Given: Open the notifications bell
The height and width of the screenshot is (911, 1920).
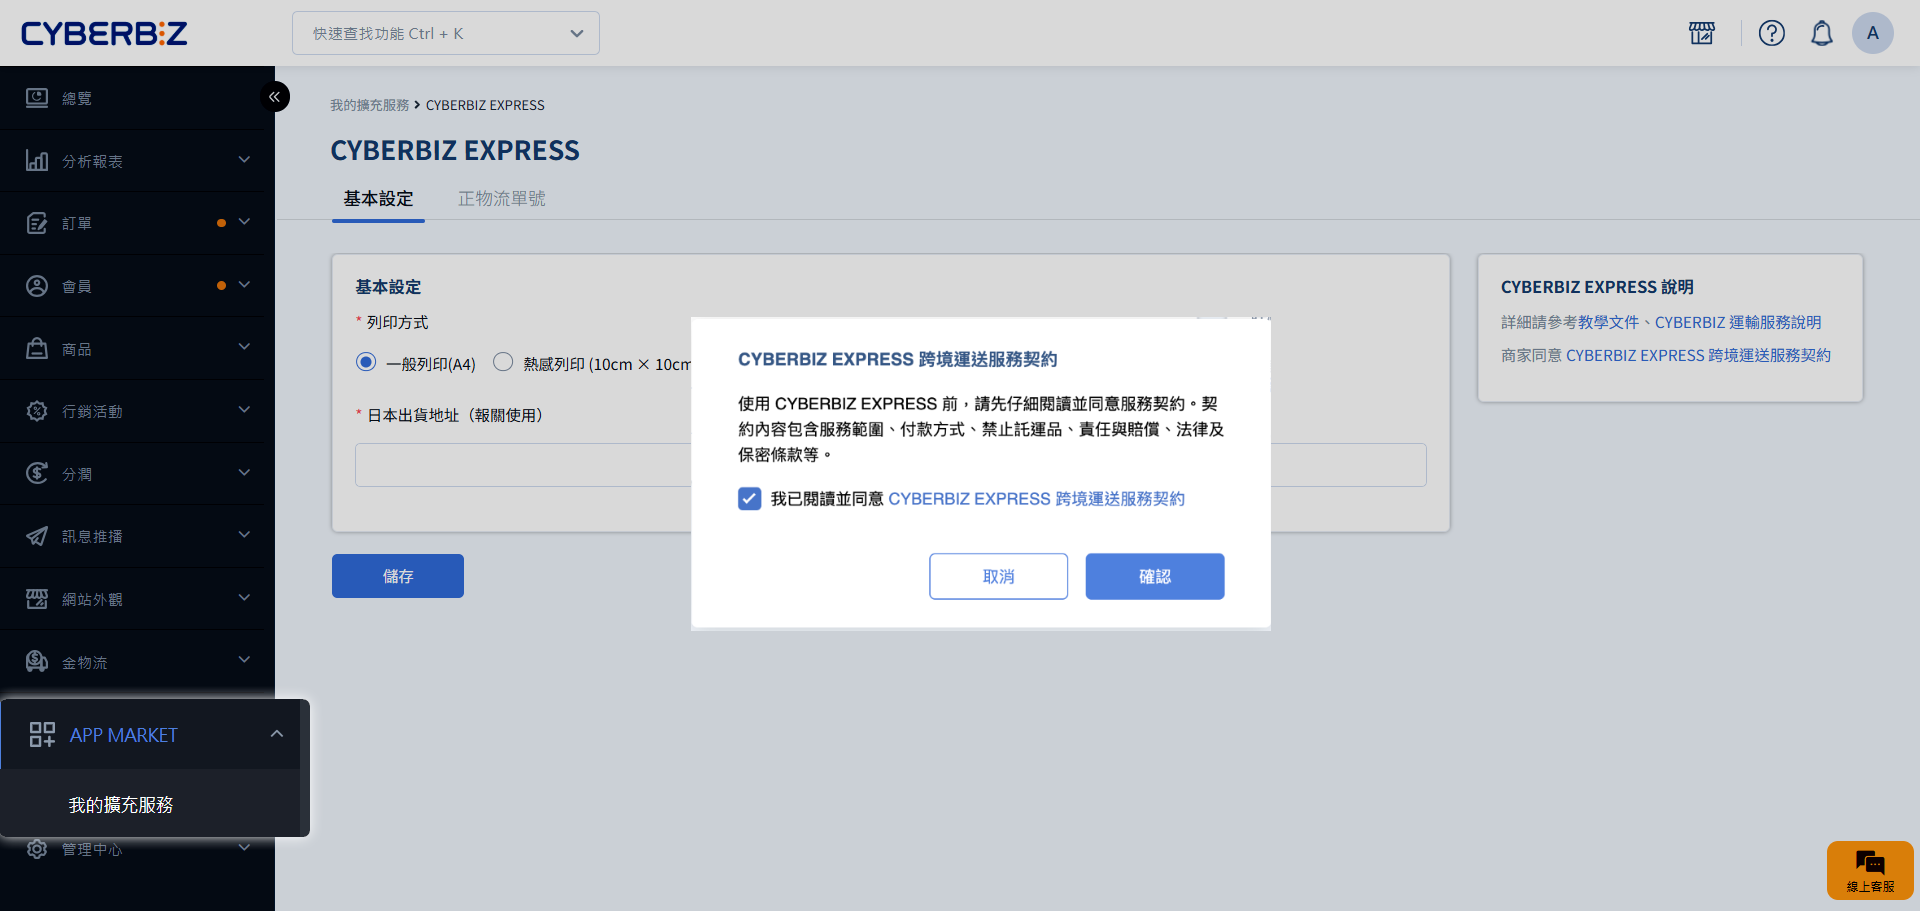Looking at the screenshot, I should (1821, 33).
